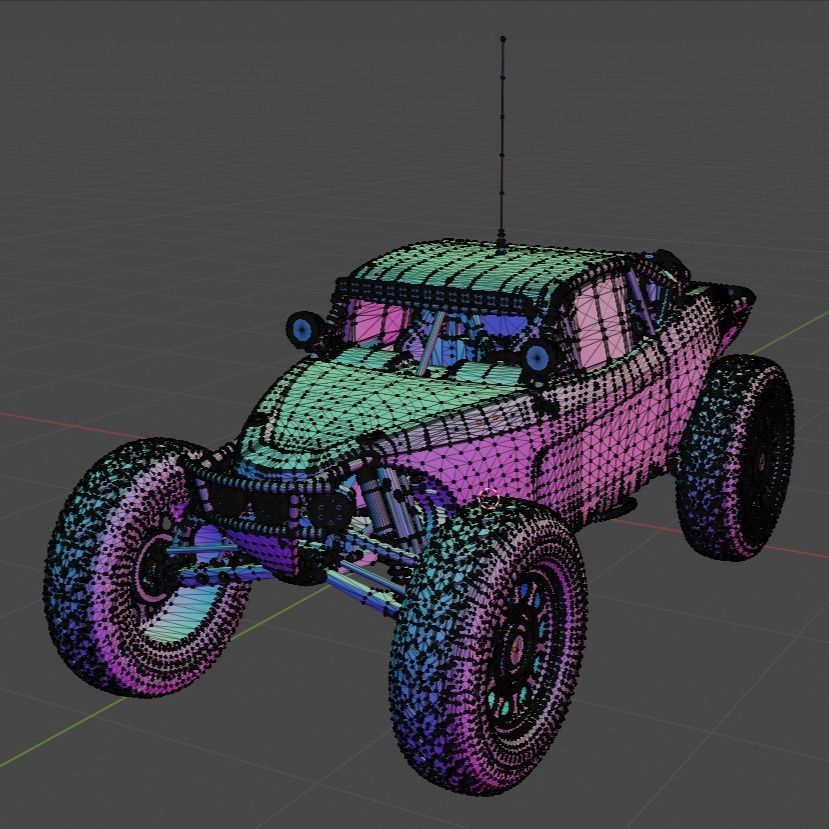Select the top vertex of the antenna
This screenshot has width=829, height=829.
(x=503, y=39)
